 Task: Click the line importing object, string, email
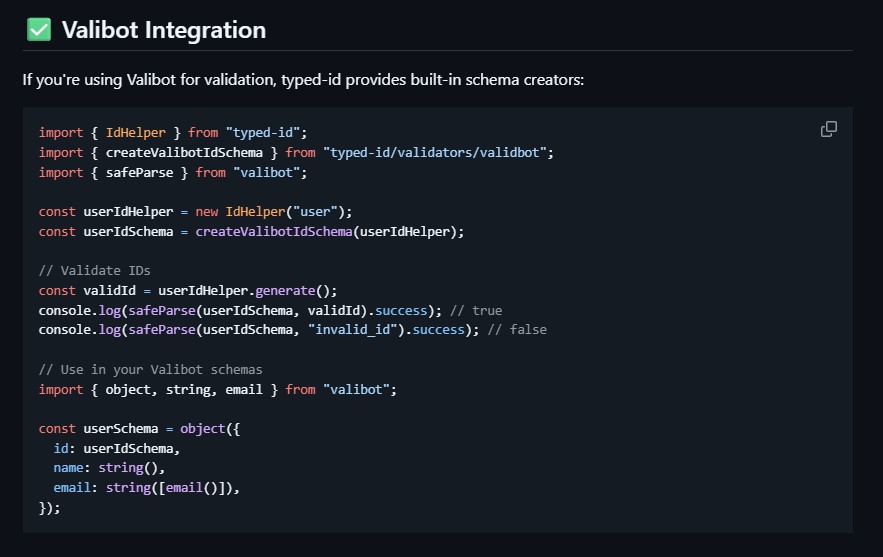(218, 390)
